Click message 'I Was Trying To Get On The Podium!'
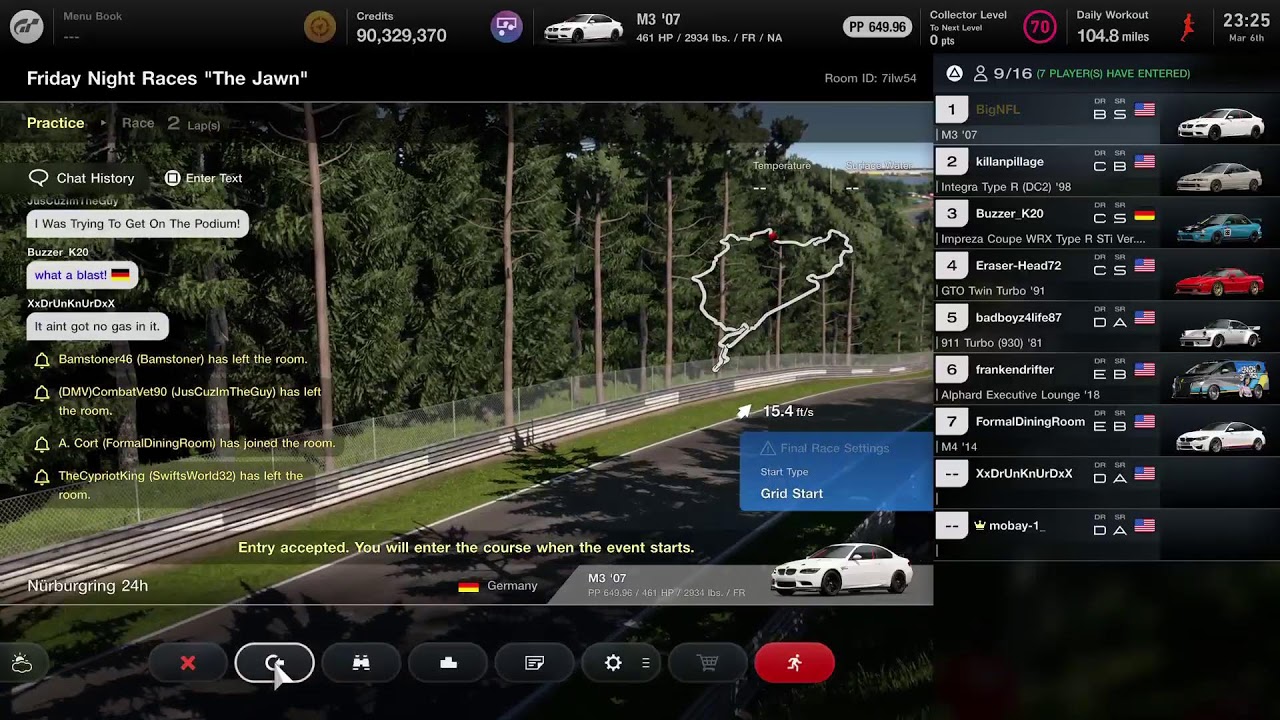 pos(137,223)
